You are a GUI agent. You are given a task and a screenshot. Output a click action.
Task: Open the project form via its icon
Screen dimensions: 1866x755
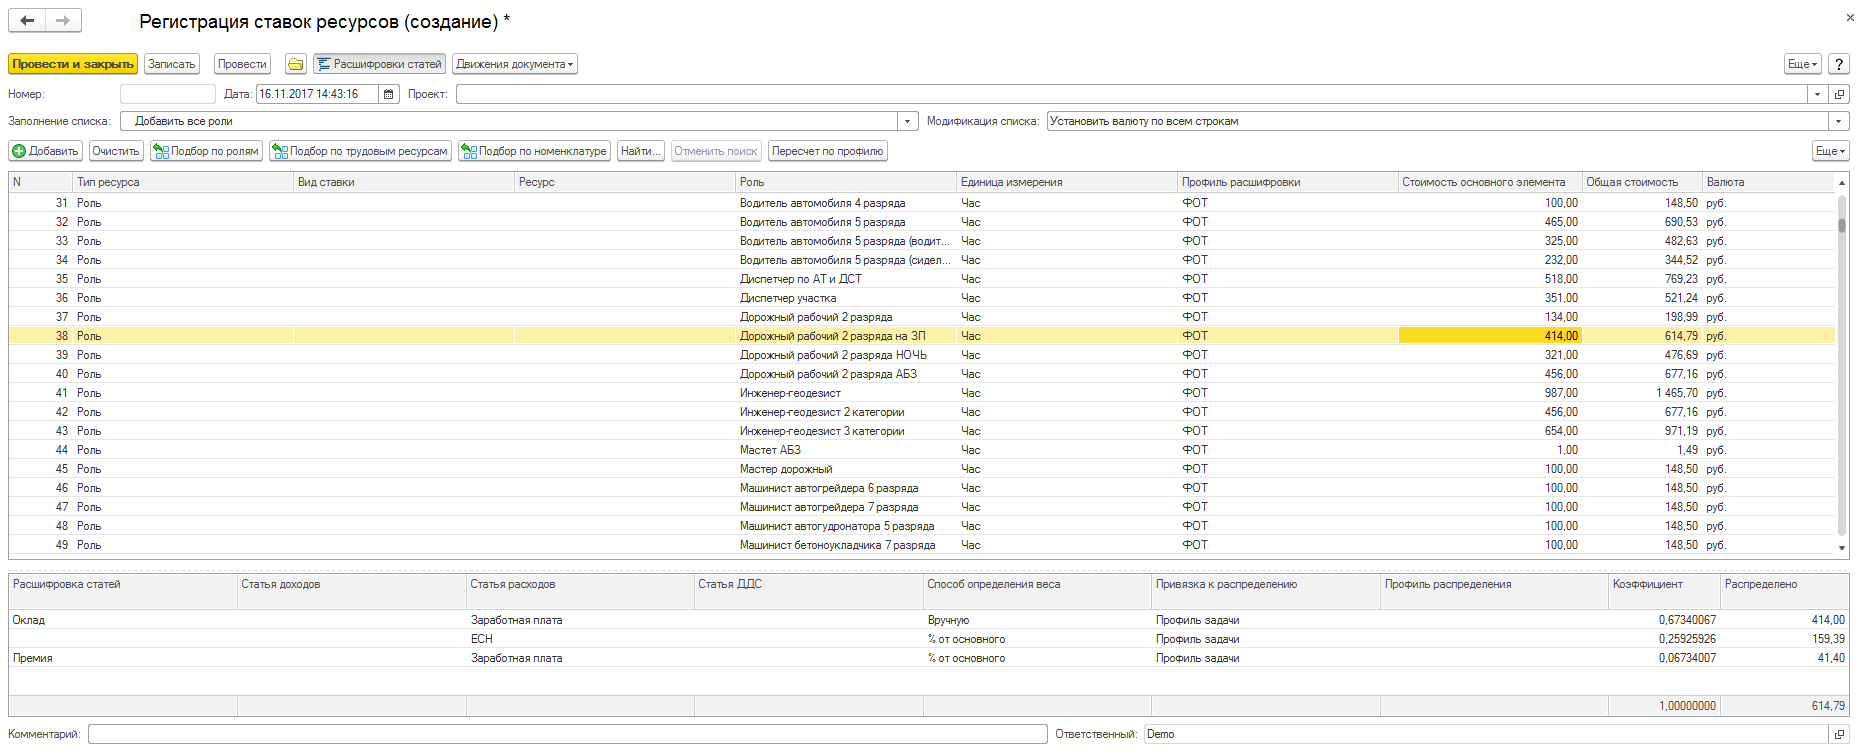[x=1839, y=94]
